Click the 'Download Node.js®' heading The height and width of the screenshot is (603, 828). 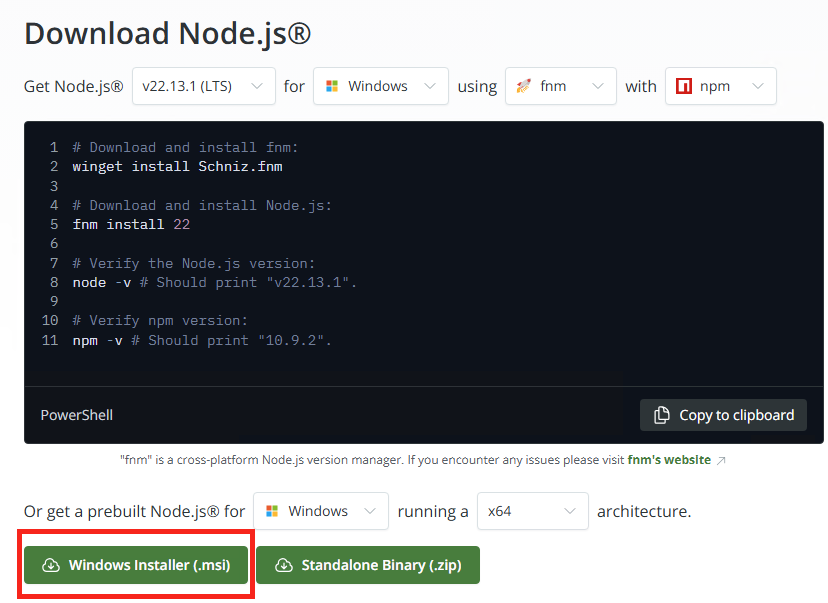(167, 33)
